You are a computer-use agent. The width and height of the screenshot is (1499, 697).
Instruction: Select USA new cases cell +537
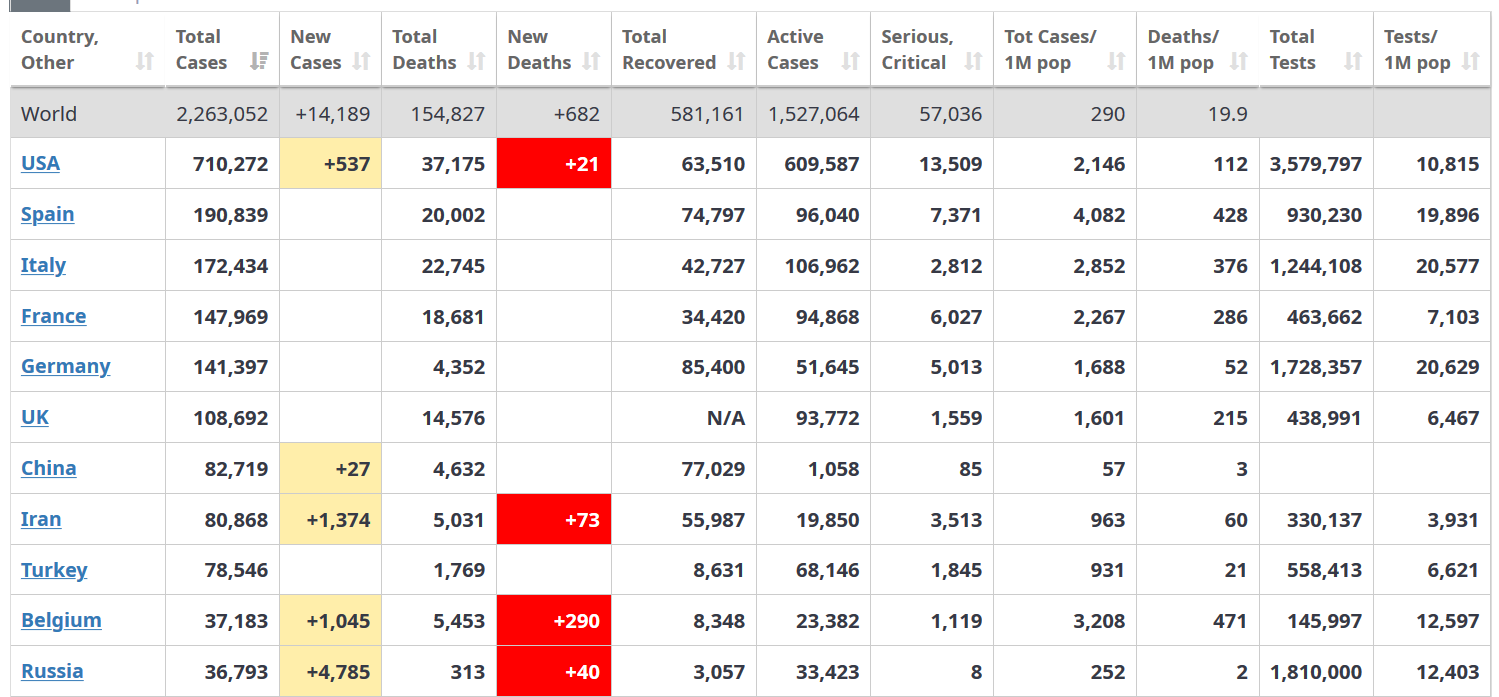coord(331,163)
